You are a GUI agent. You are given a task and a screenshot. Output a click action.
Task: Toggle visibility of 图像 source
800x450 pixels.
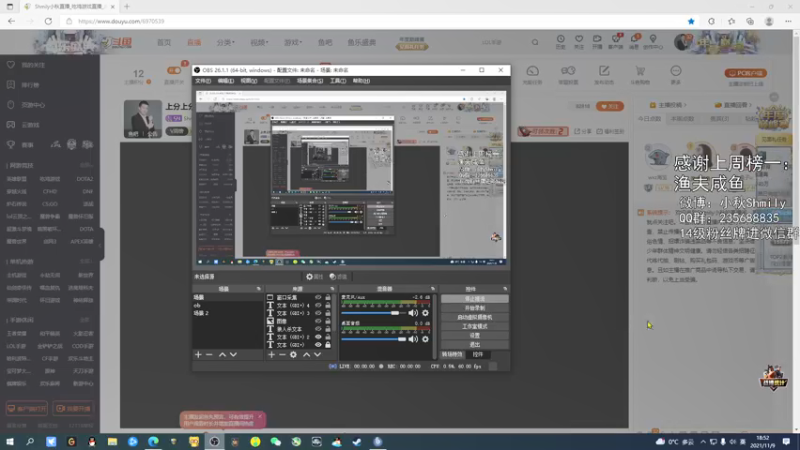point(318,321)
